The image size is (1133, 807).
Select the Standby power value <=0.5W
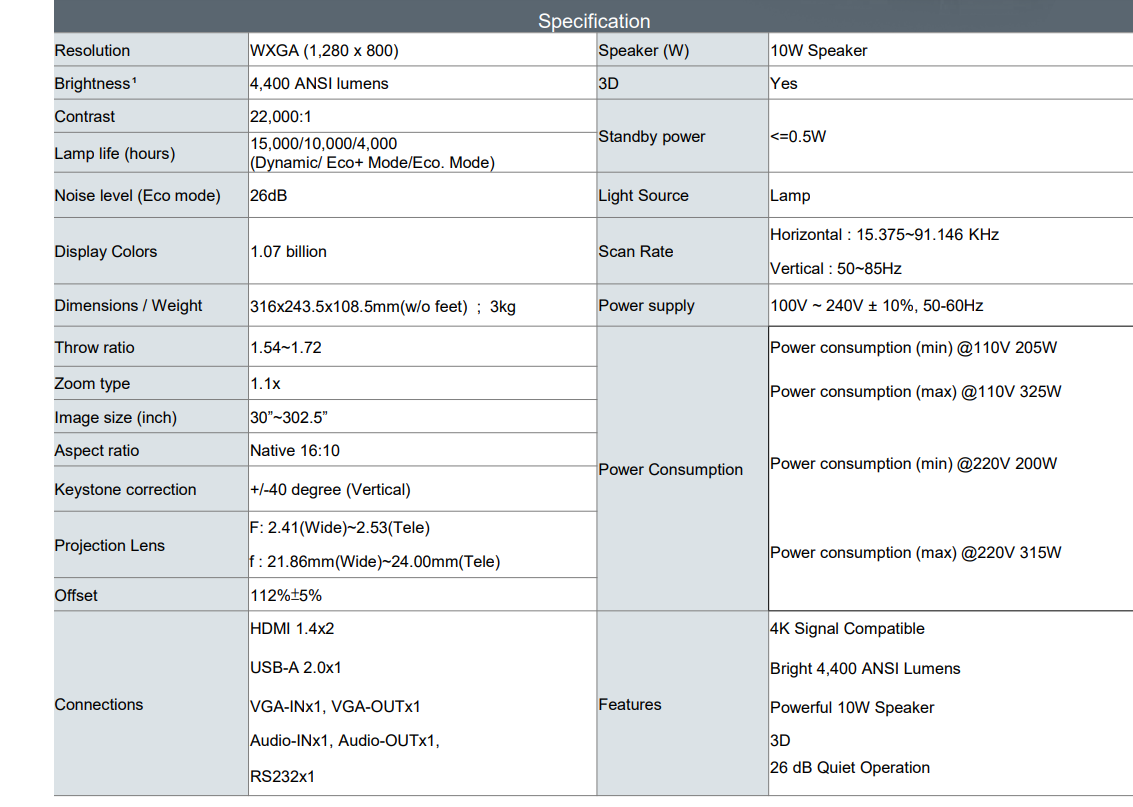pos(798,137)
